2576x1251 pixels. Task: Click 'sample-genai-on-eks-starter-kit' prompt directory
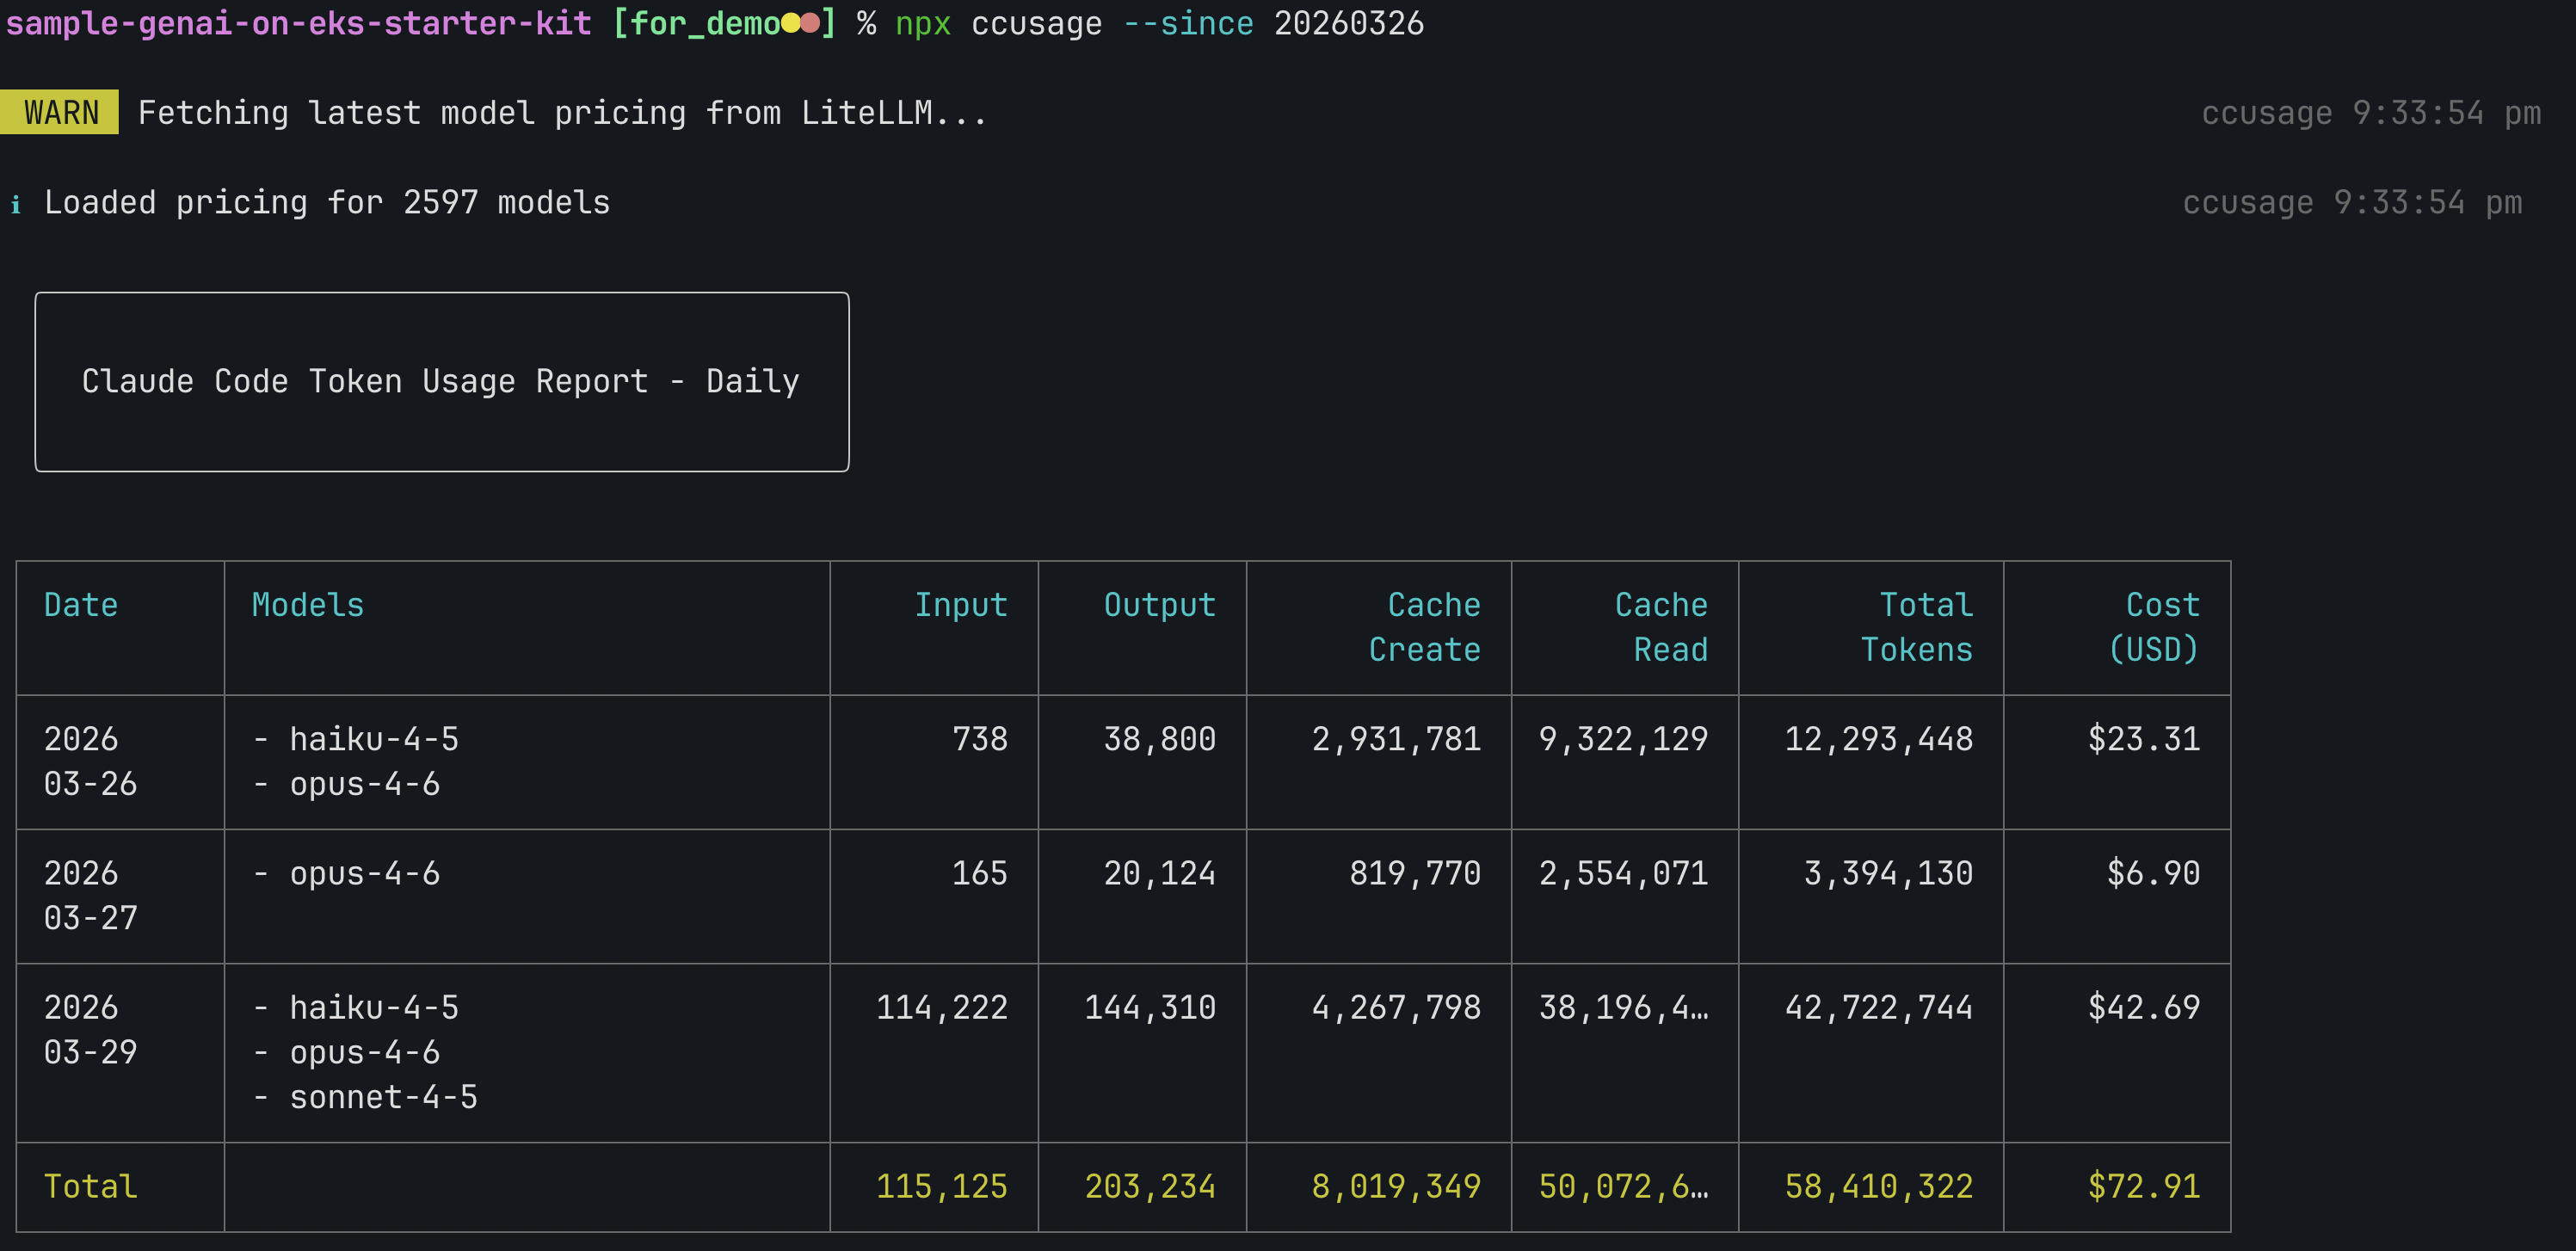299,23
